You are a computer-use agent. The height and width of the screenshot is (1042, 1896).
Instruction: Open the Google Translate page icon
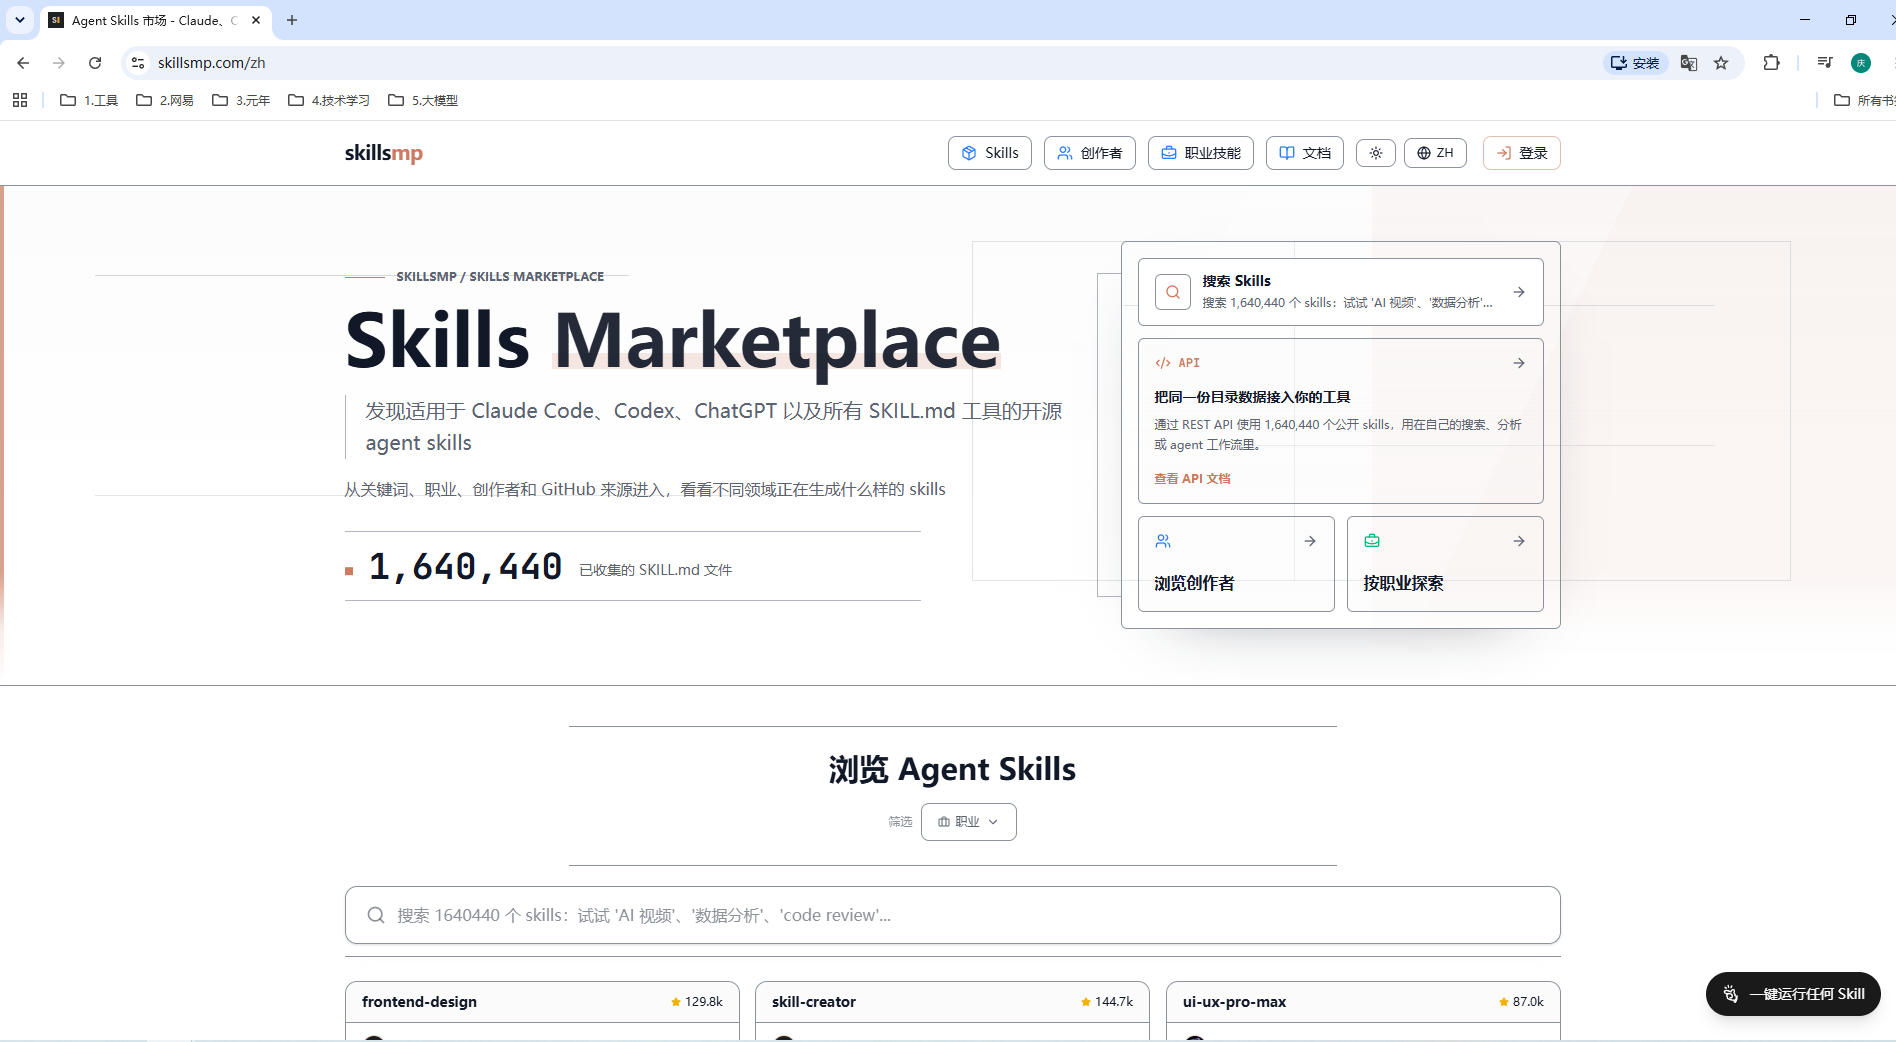tap(1689, 63)
